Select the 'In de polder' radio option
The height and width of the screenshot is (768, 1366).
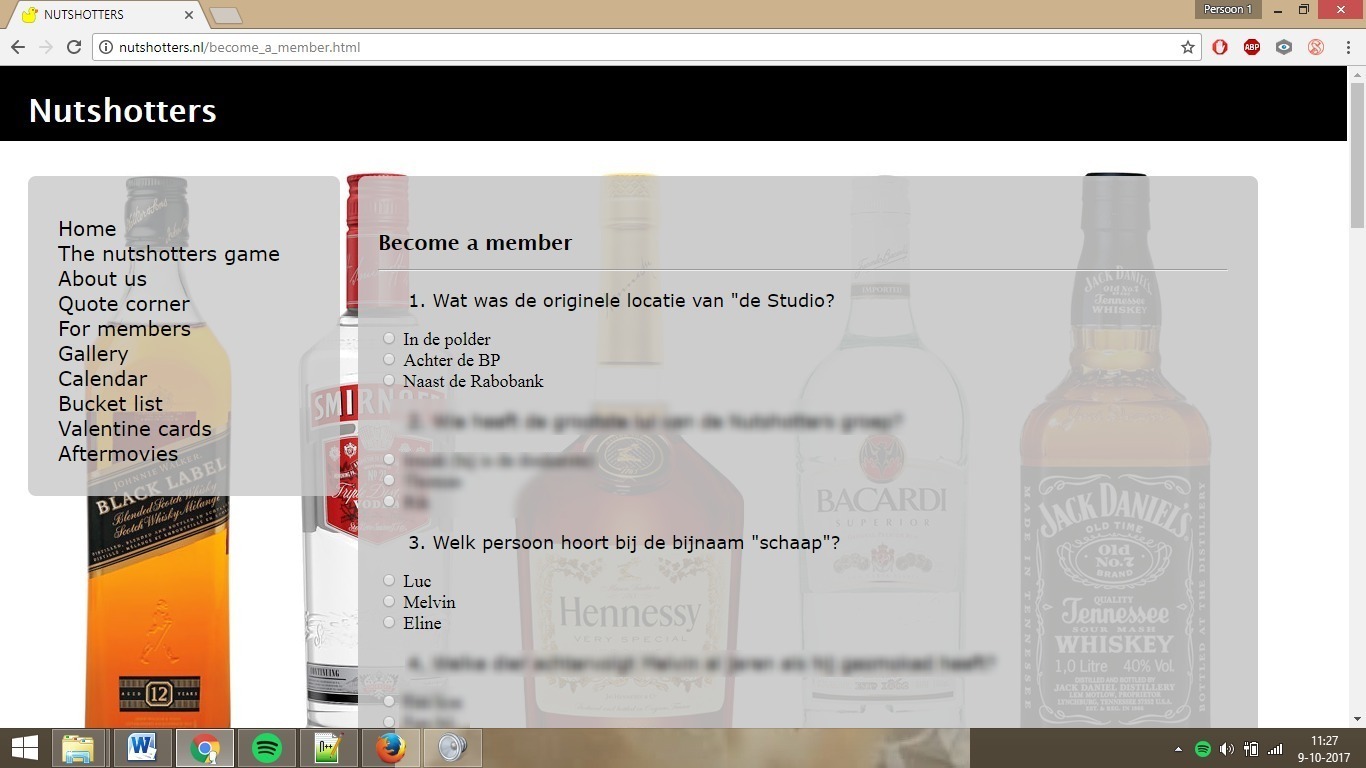tap(389, 338)
